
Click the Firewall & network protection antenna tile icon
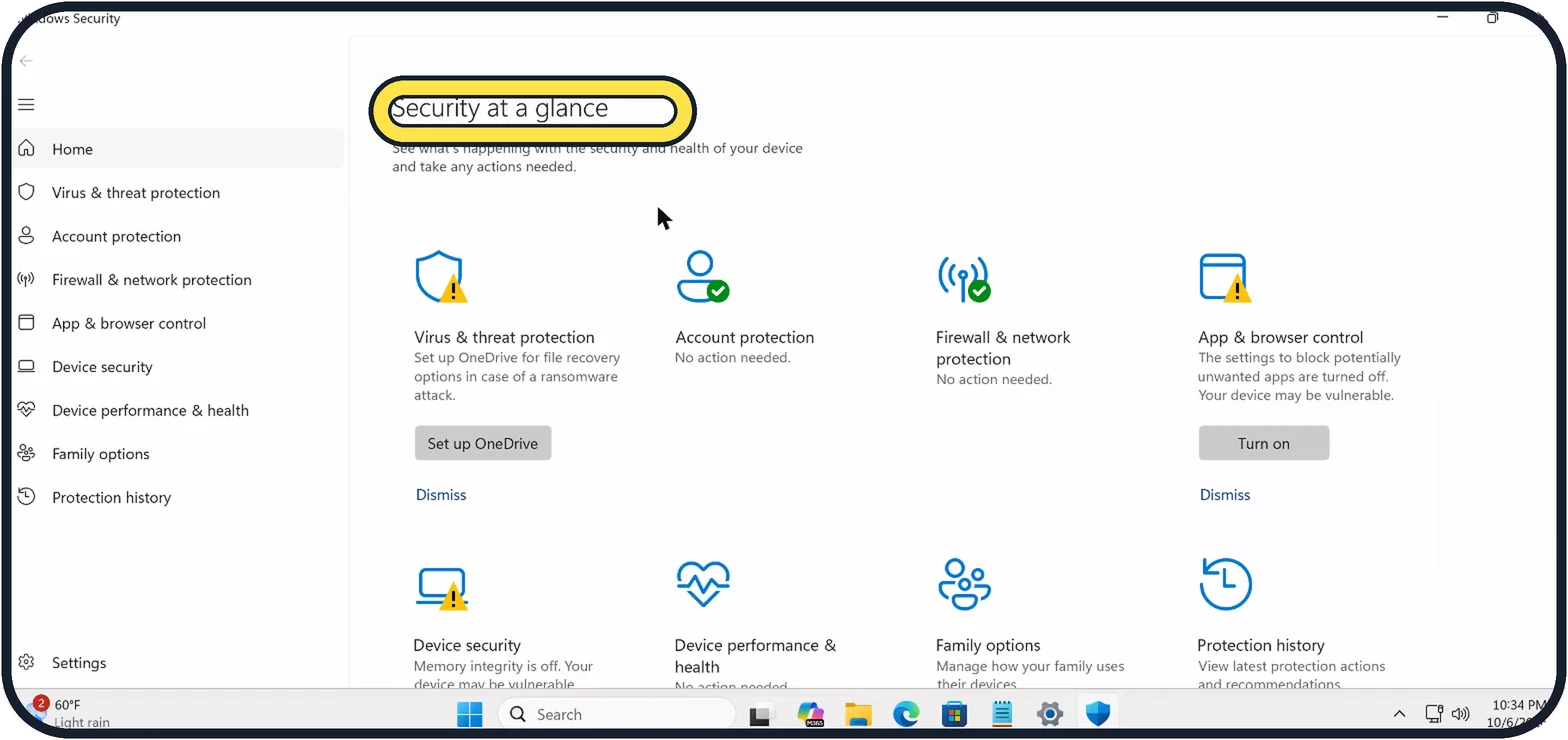(x=964, y=278)
